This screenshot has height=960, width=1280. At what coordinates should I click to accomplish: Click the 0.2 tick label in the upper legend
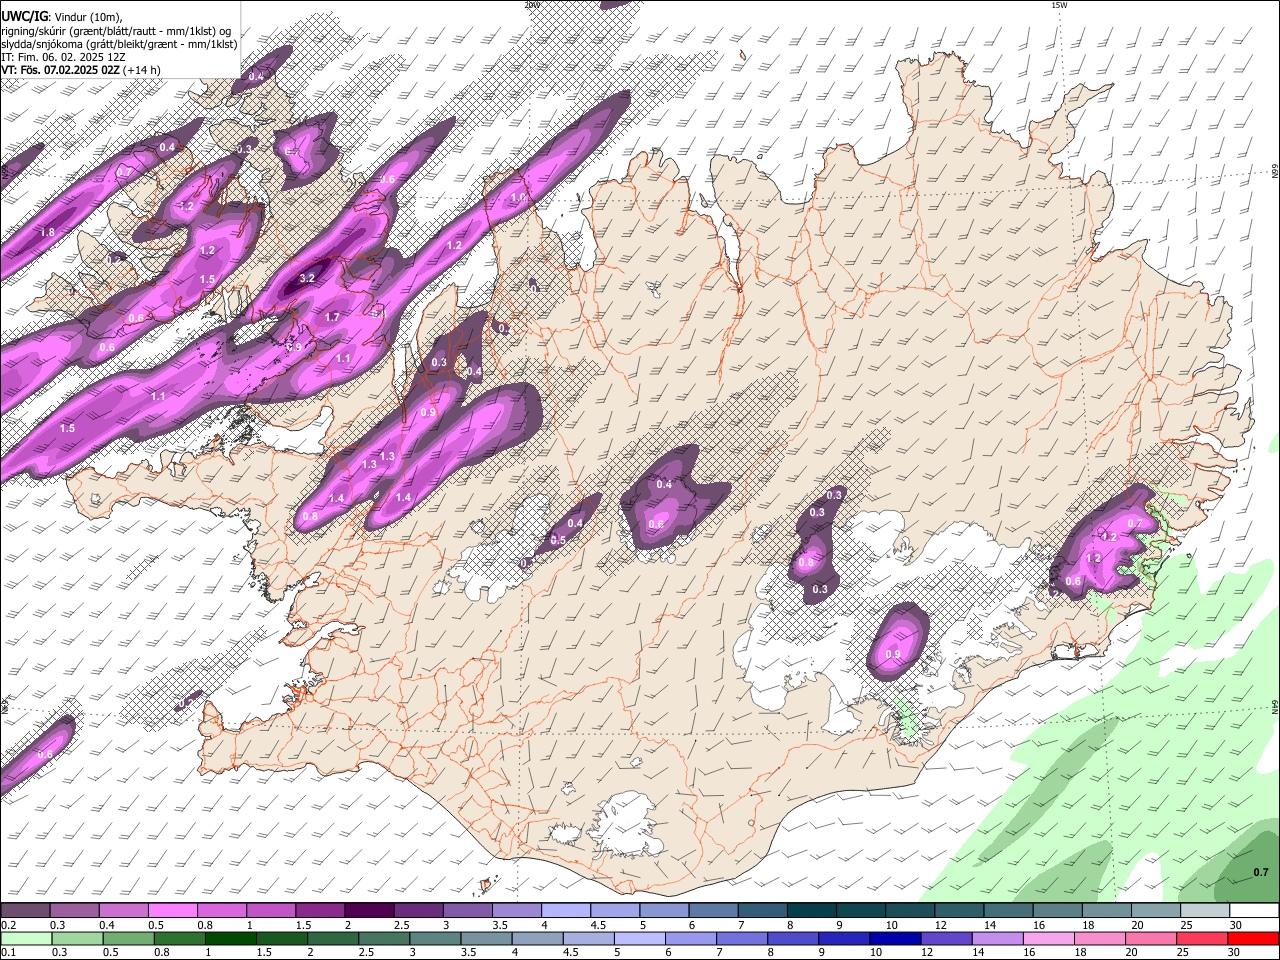pos(8,925)
